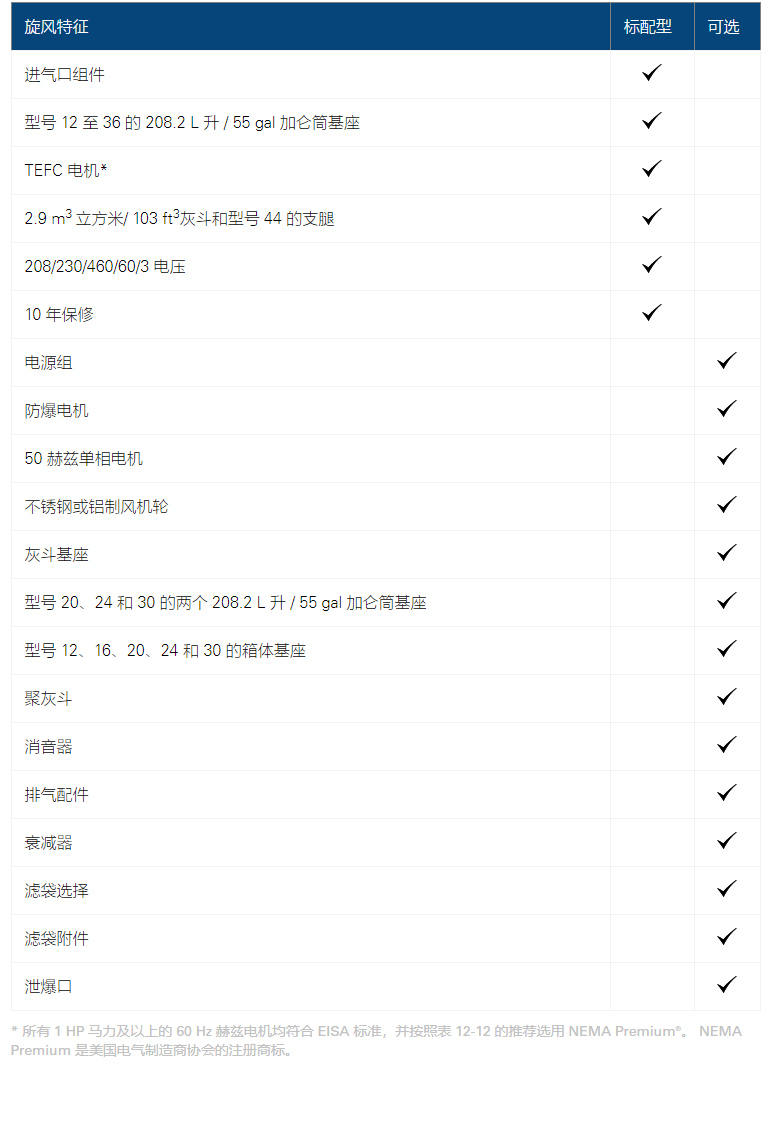The height and width of the screenshot is (1133, 776).
Task: Click the checkmark for 电源组 option
Action: click(x=727, y=361)
